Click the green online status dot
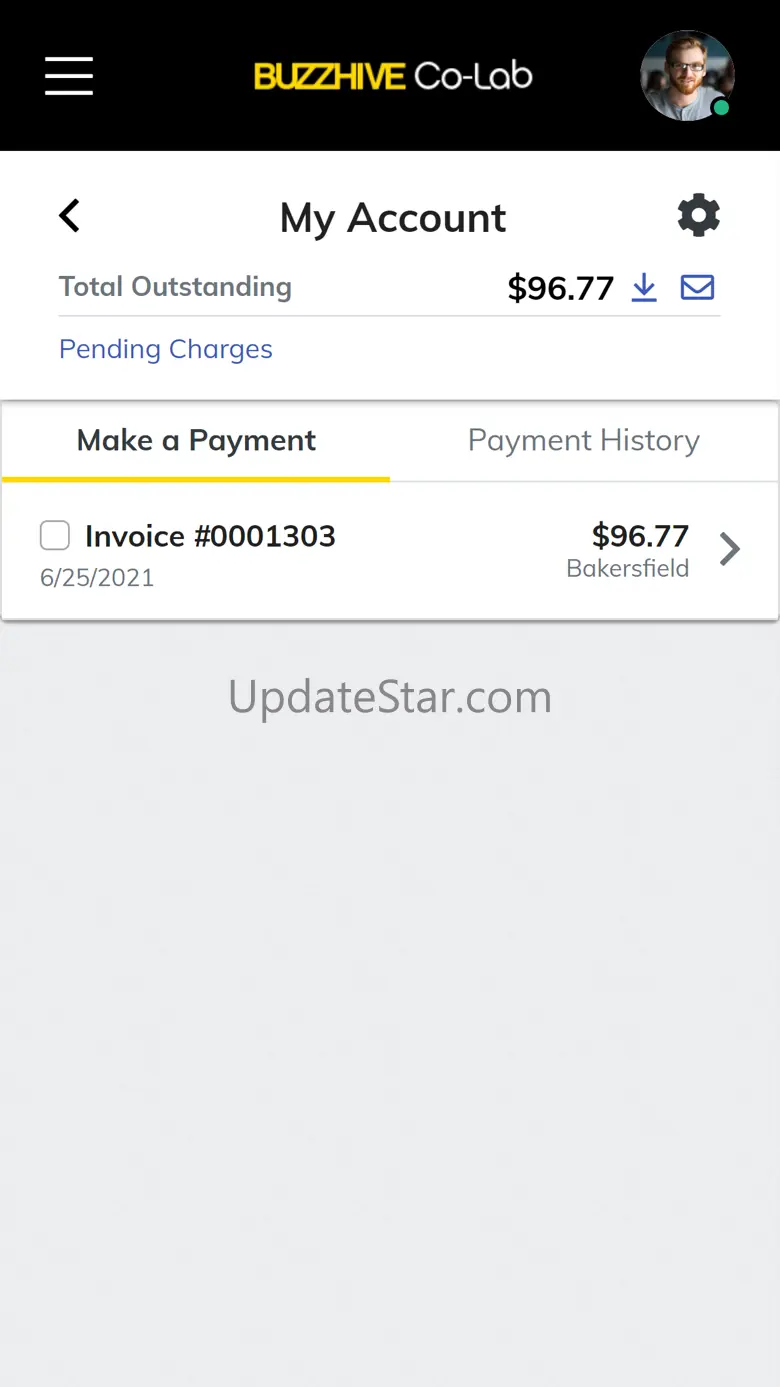The height and width of the screenshot is (1387, 780). (721, 107)
